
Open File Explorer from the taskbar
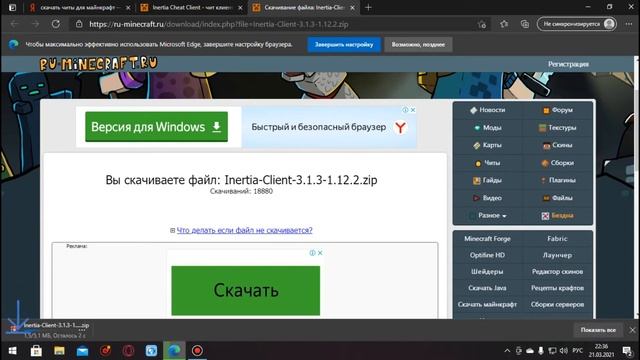coord(59,351)
